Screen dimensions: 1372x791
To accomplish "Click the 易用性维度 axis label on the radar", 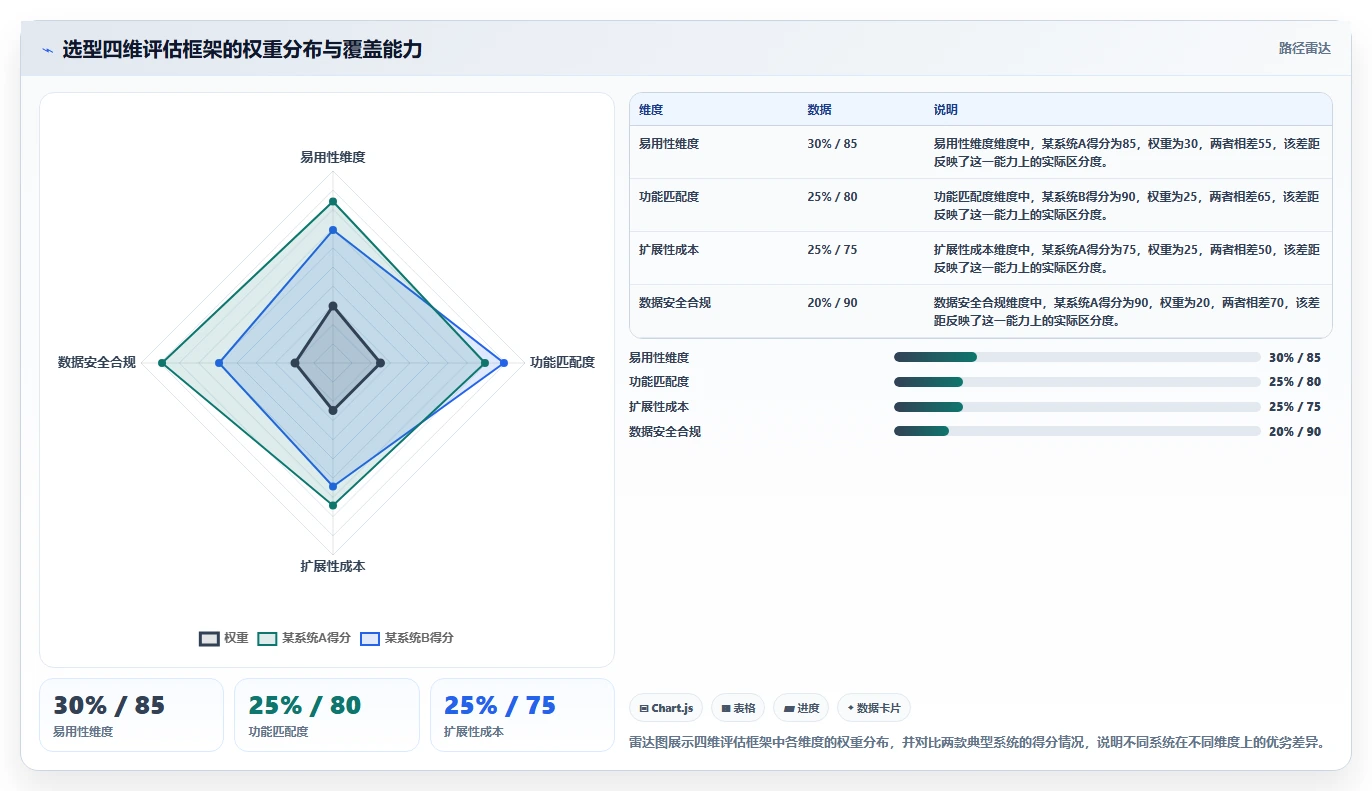I will coord(333,157).
